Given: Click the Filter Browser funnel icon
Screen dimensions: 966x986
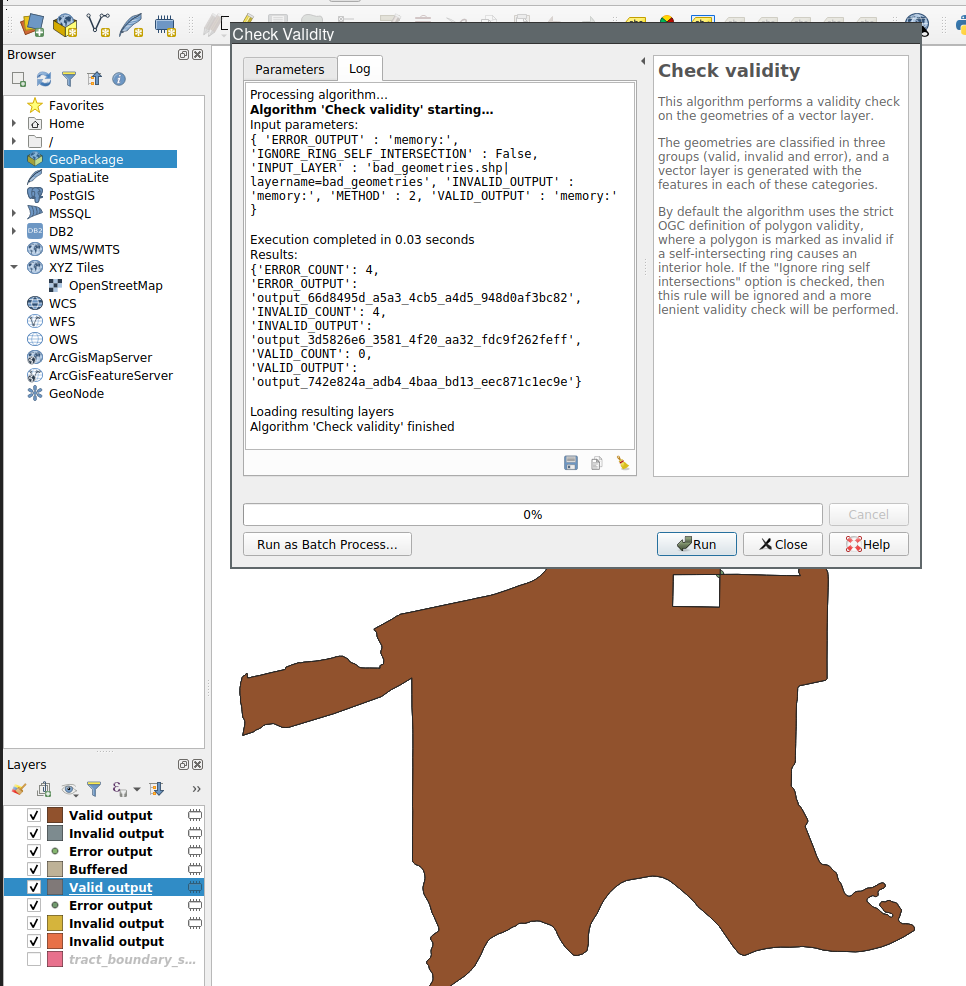Looking at the screenshot, I should click(x=69, y=79).
